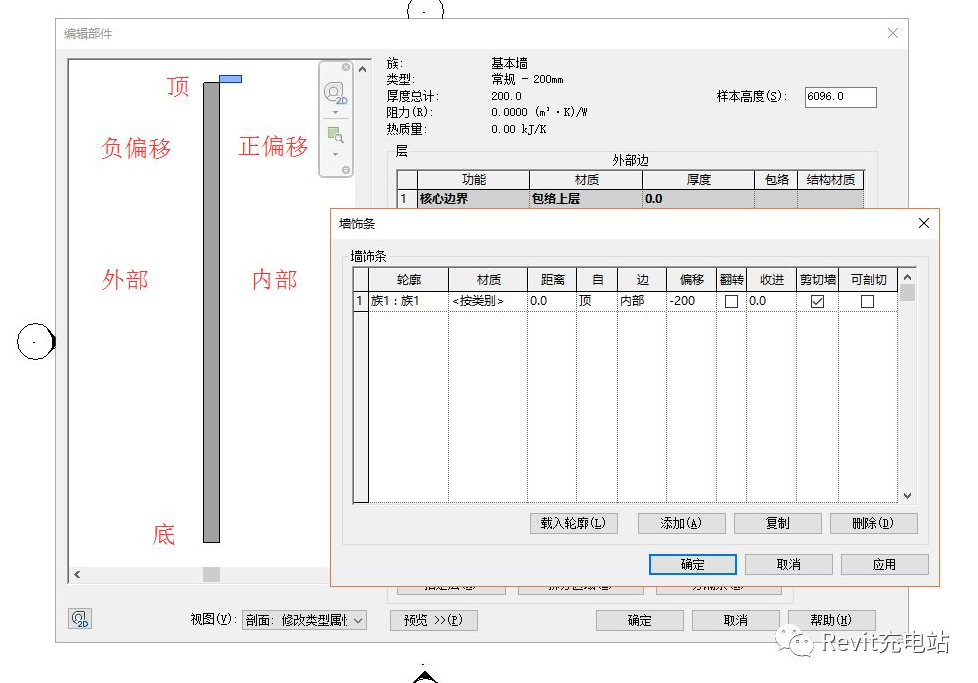Click preview pane left scroll arrow

[x=77, y=574]
